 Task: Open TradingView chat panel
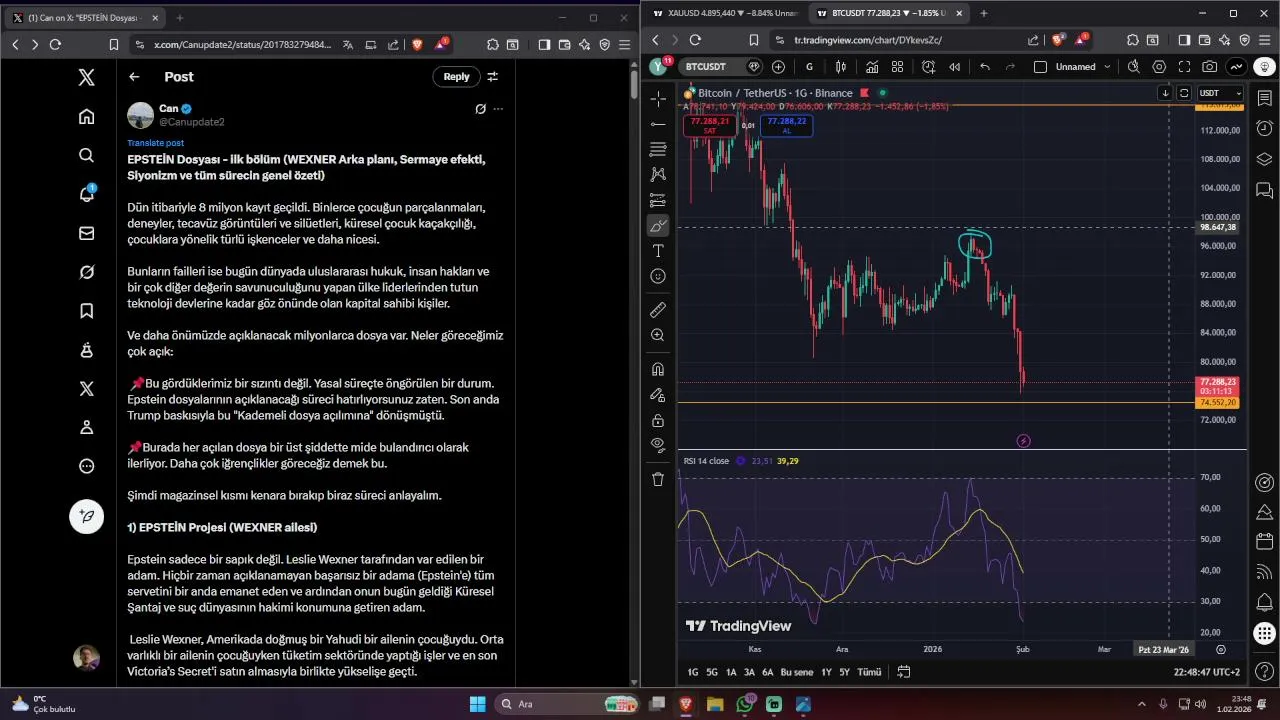coord(1264,190)
